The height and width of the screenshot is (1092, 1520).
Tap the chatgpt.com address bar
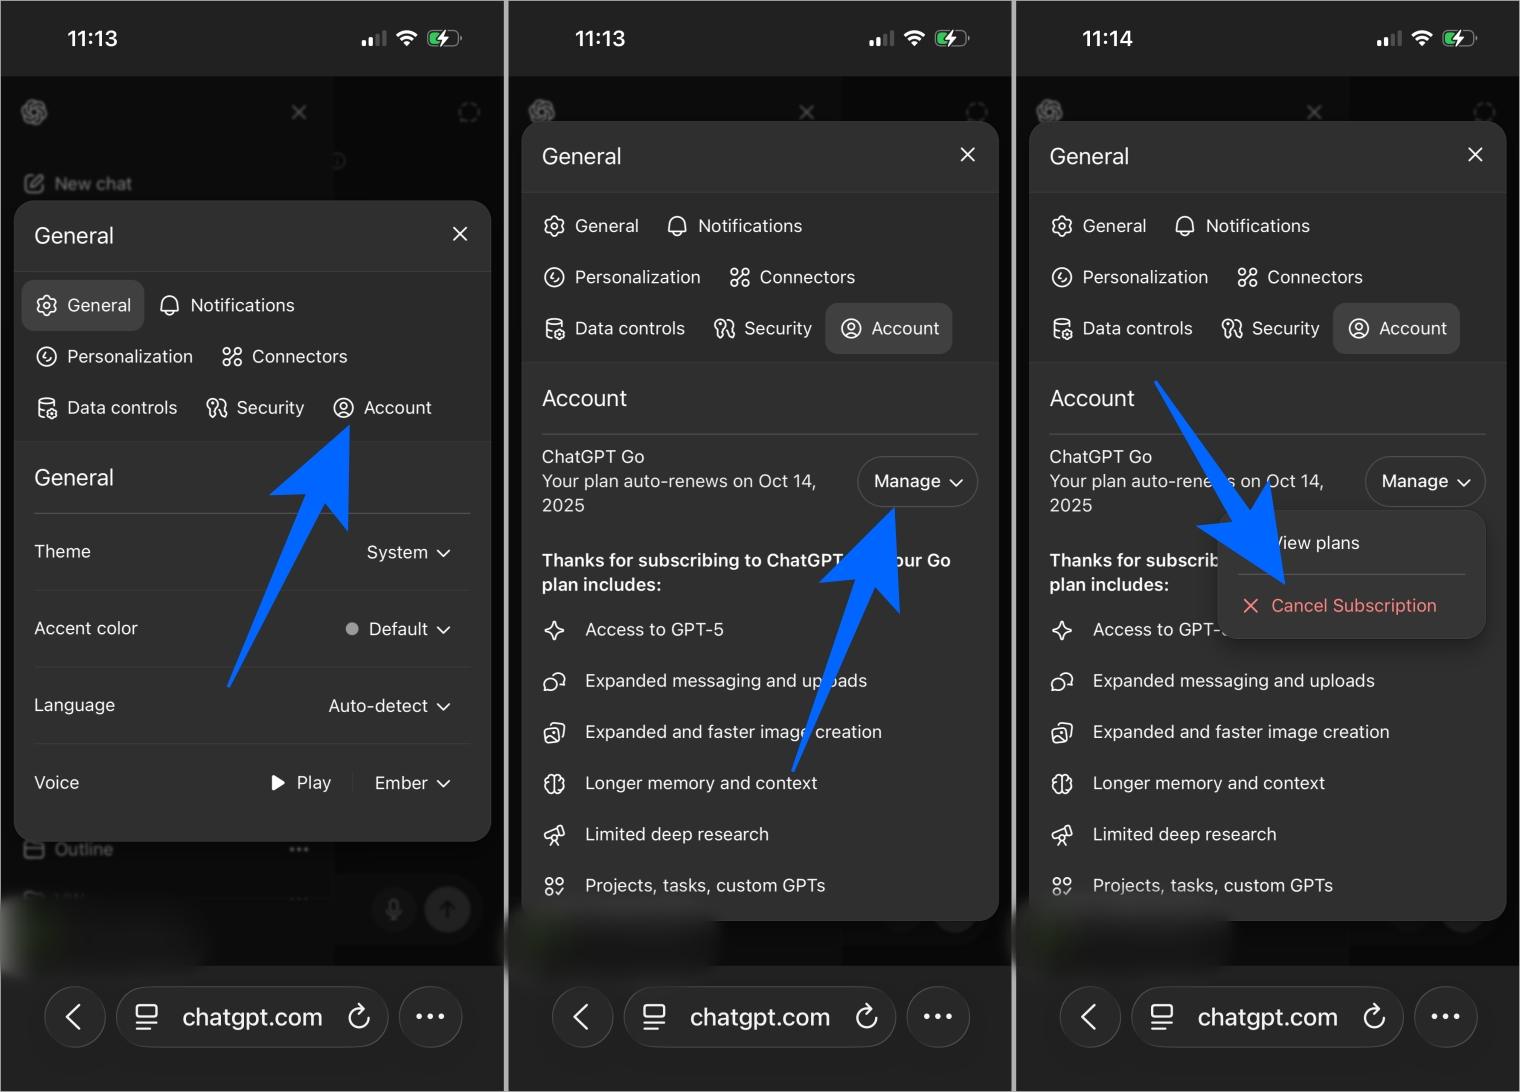252,1017
